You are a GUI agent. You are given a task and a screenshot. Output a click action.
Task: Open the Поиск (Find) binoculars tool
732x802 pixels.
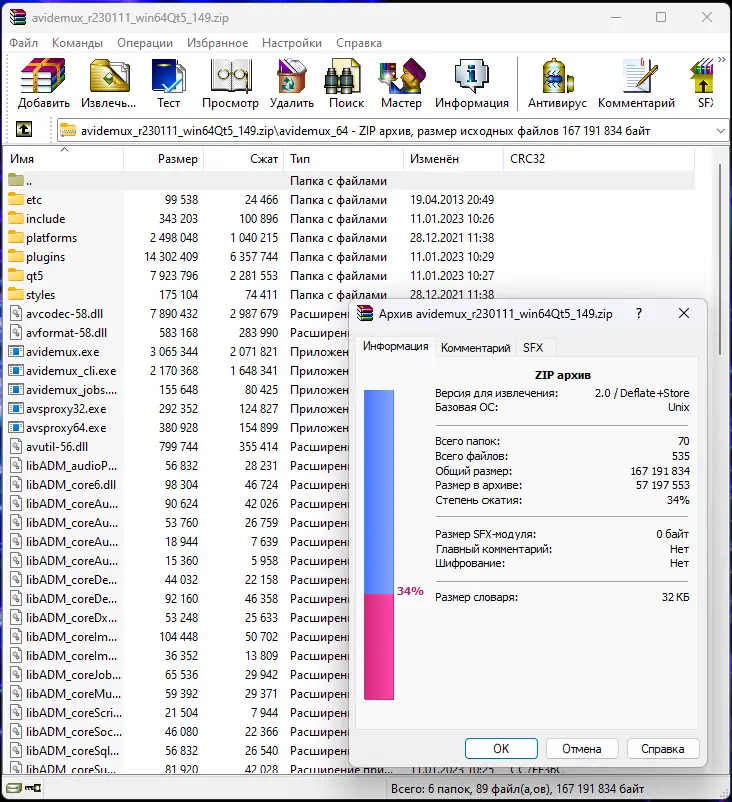(346, 83)
